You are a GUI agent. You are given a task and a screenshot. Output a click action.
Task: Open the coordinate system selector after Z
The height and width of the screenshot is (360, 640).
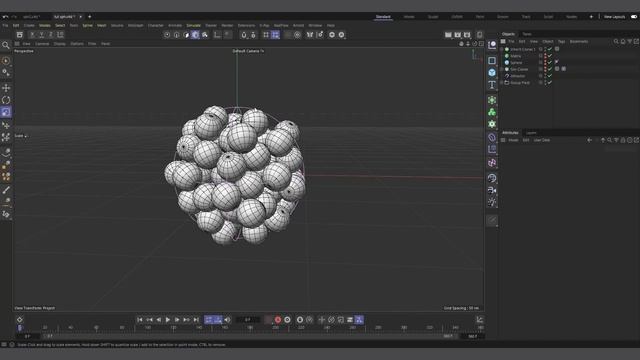point(60,35)
